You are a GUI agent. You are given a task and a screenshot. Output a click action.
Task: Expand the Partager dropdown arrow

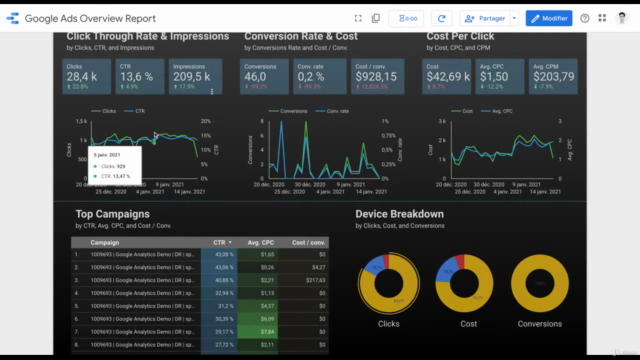click(514, 18)
